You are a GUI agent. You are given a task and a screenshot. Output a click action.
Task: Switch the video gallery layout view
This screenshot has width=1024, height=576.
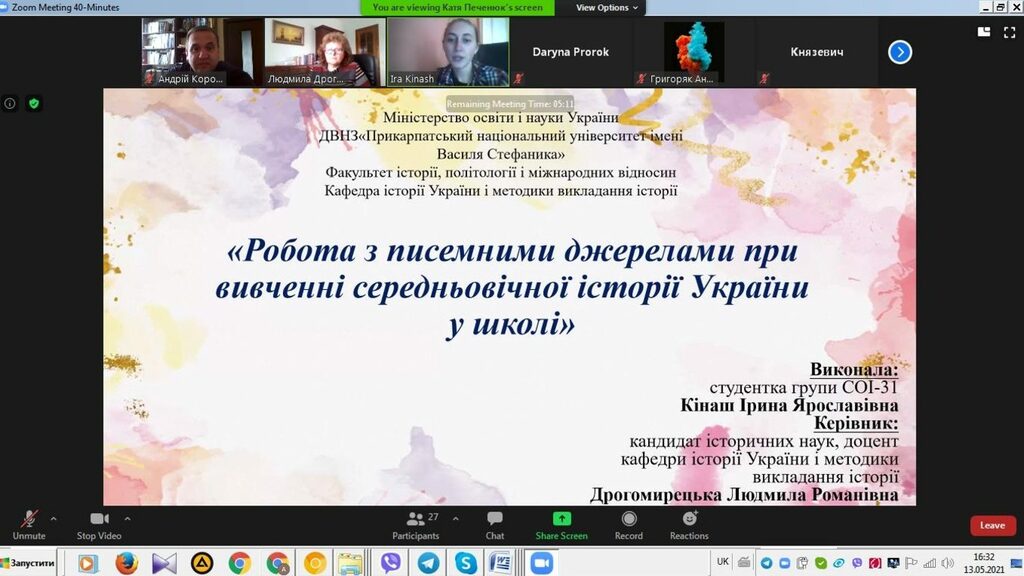click(983, 31)
